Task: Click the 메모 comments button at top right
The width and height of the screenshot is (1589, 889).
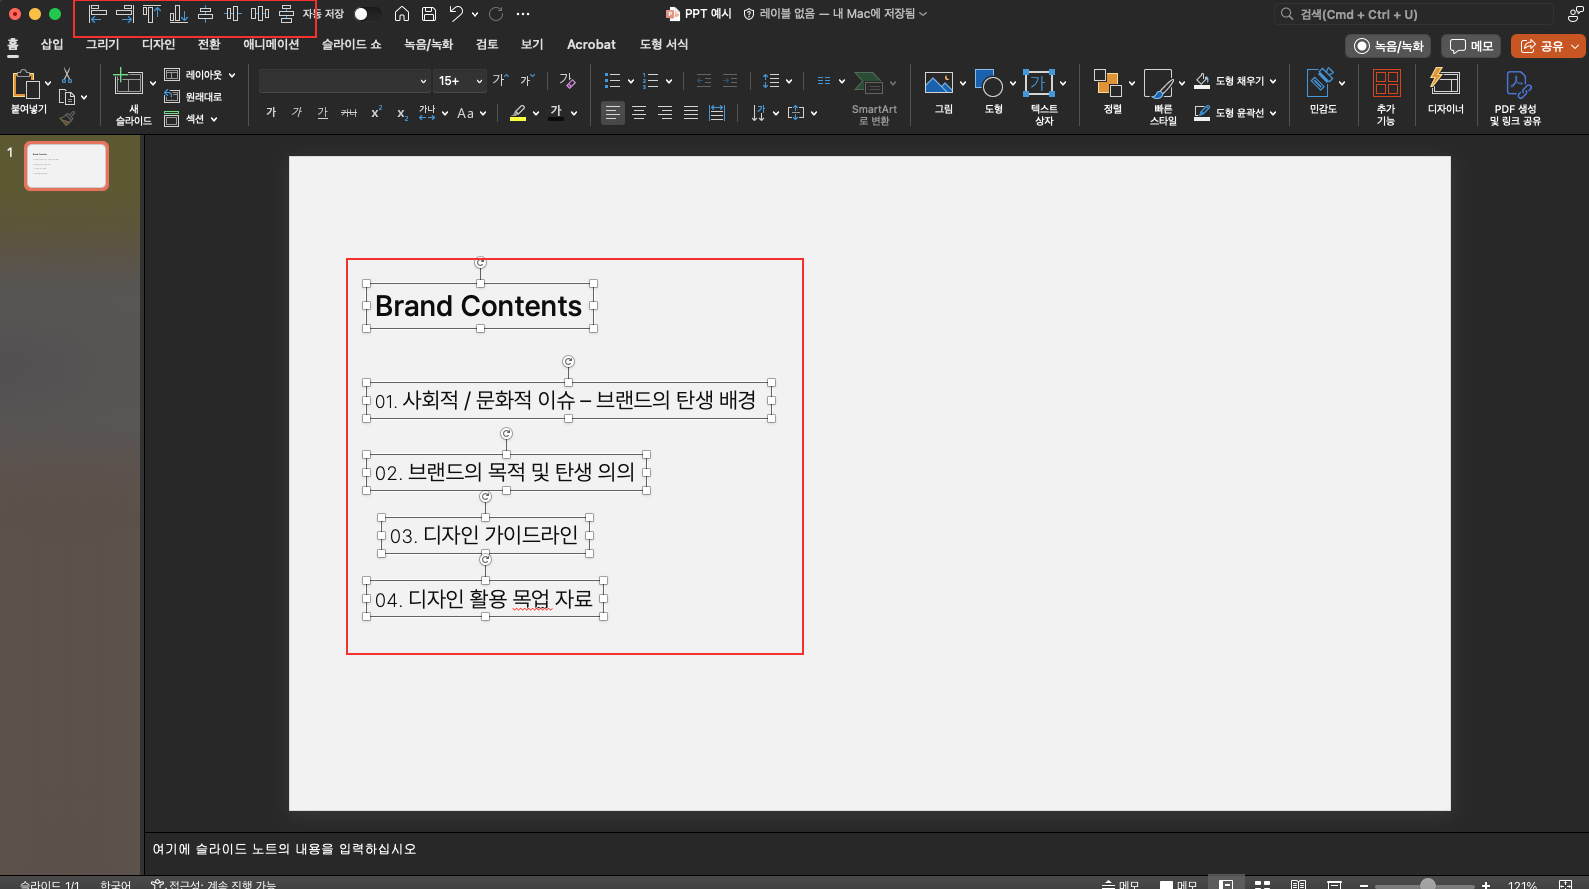Action: click(x=1471, y=46)
